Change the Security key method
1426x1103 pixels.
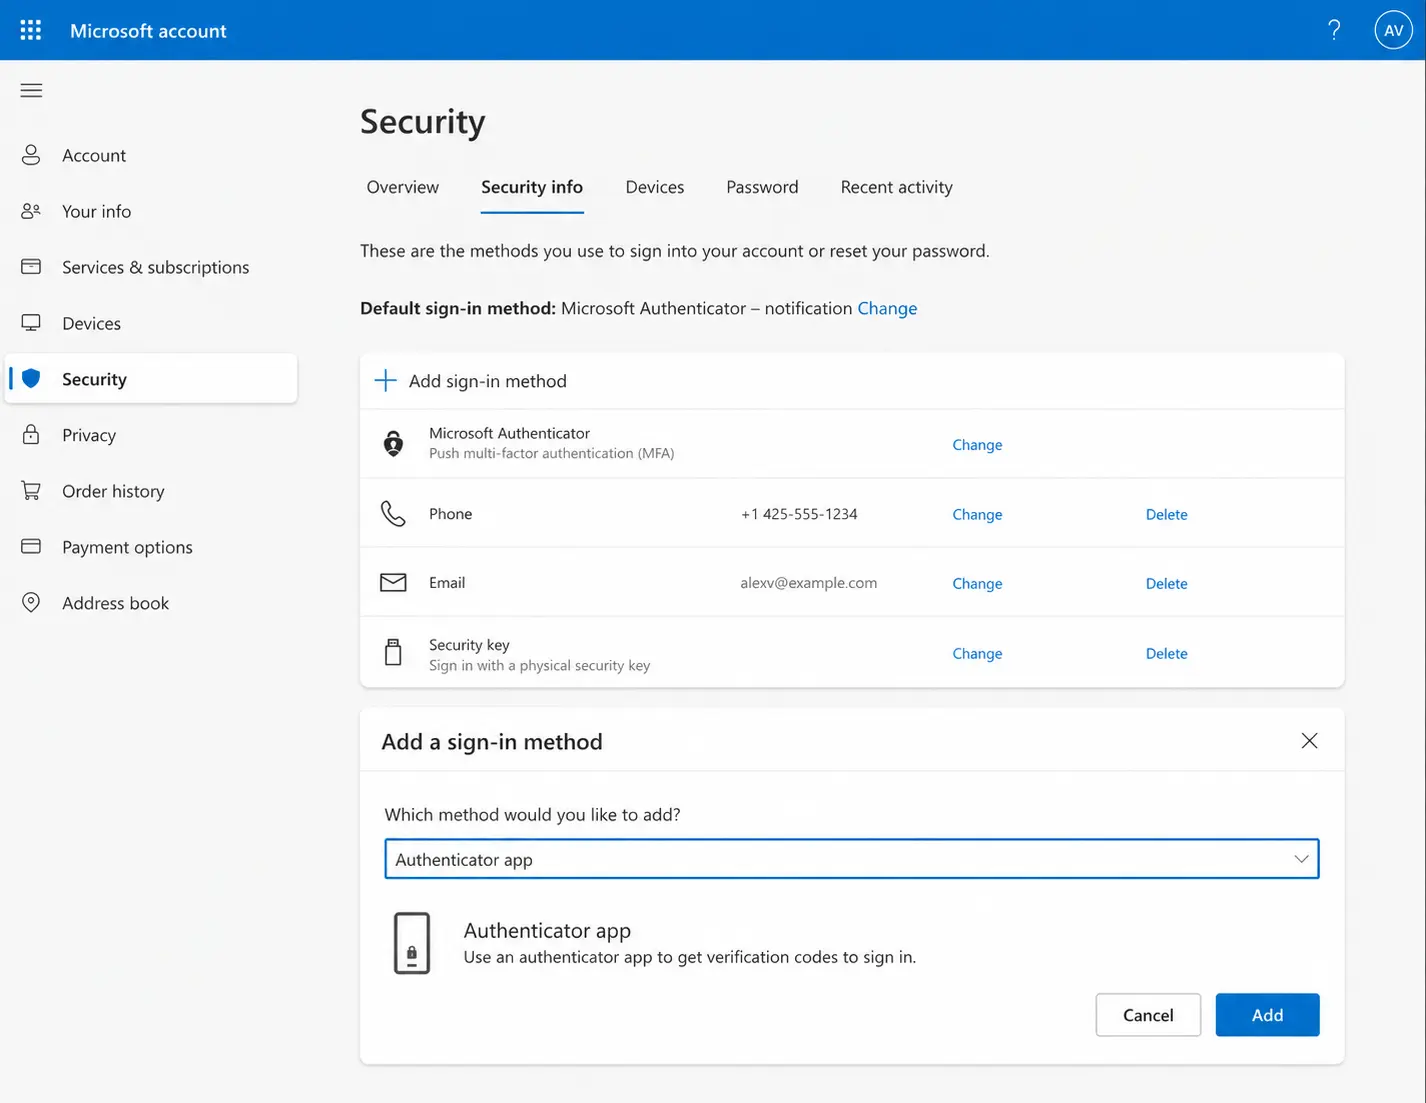[x=977, y=654]
